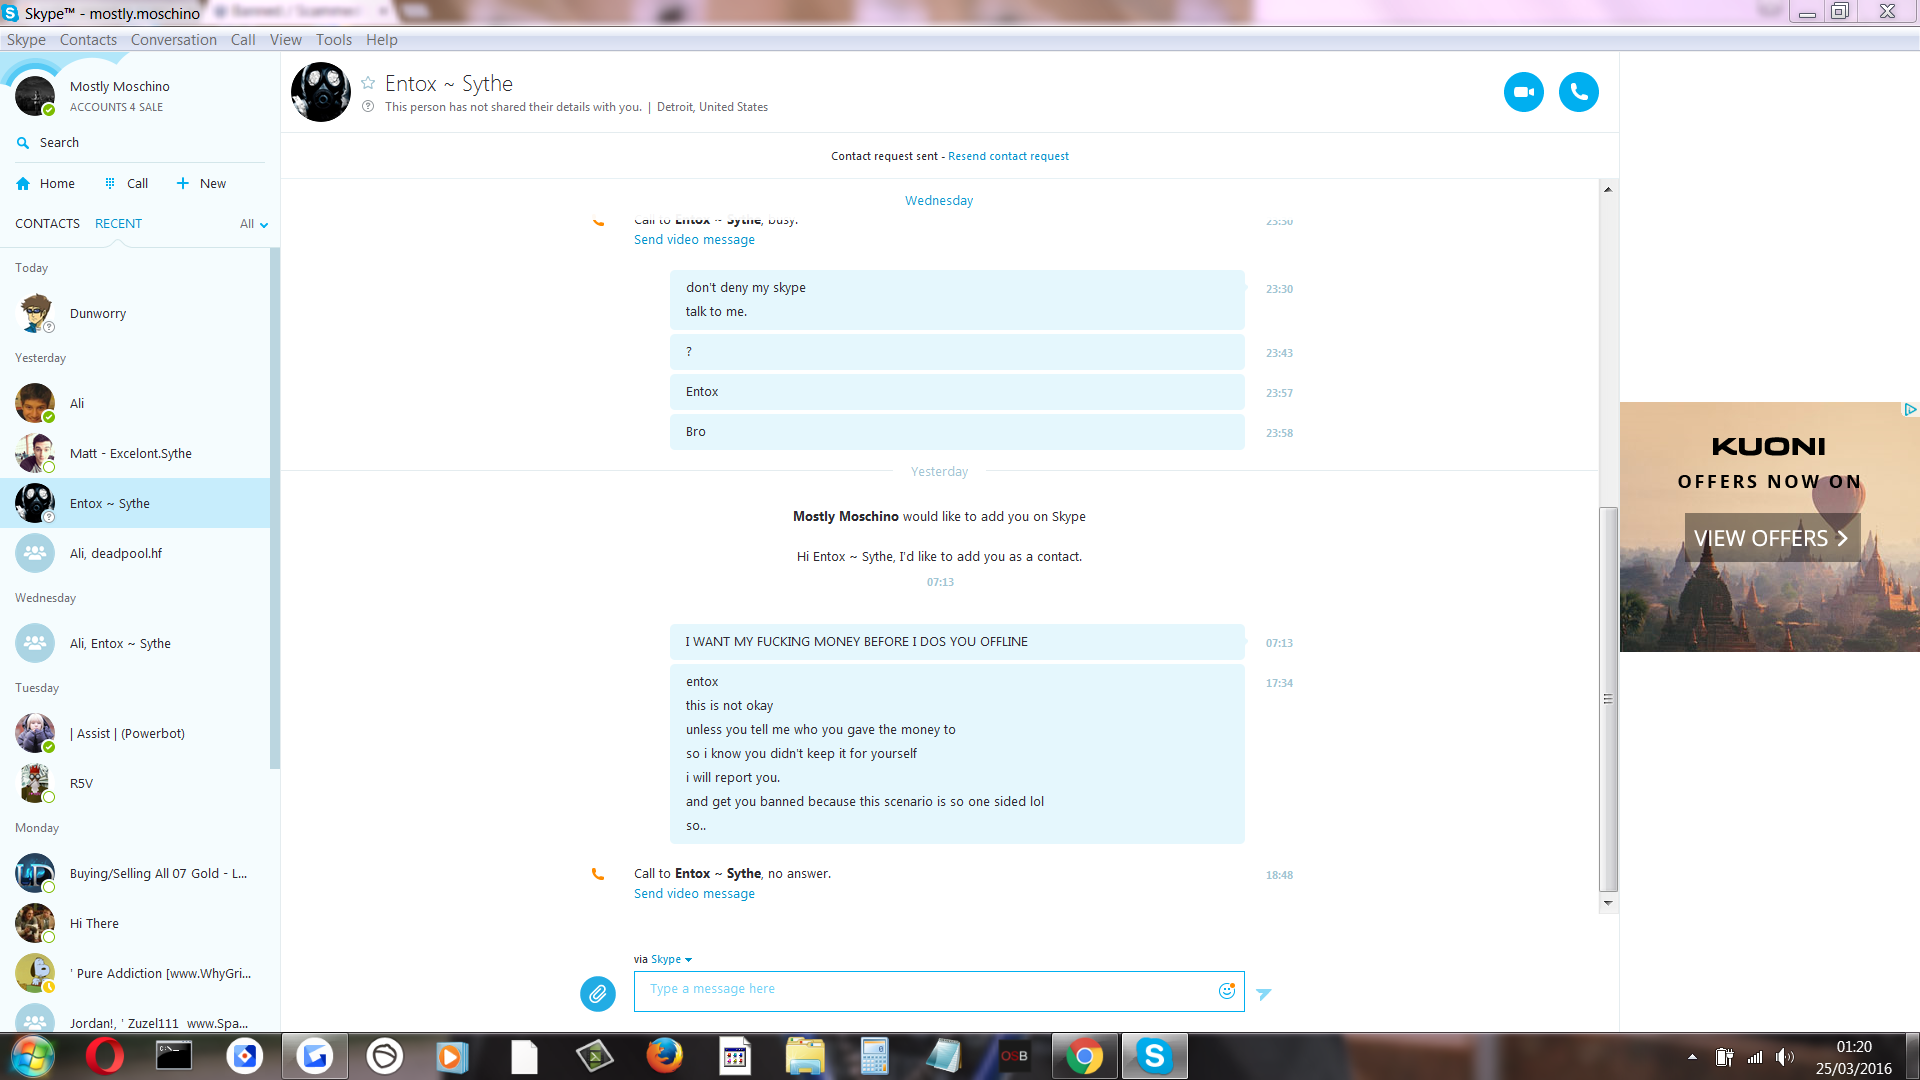Viewport: 1920px width, 1080px height.
Task: Open Firefox from the taskbar
Action: tap(664, 1056)
